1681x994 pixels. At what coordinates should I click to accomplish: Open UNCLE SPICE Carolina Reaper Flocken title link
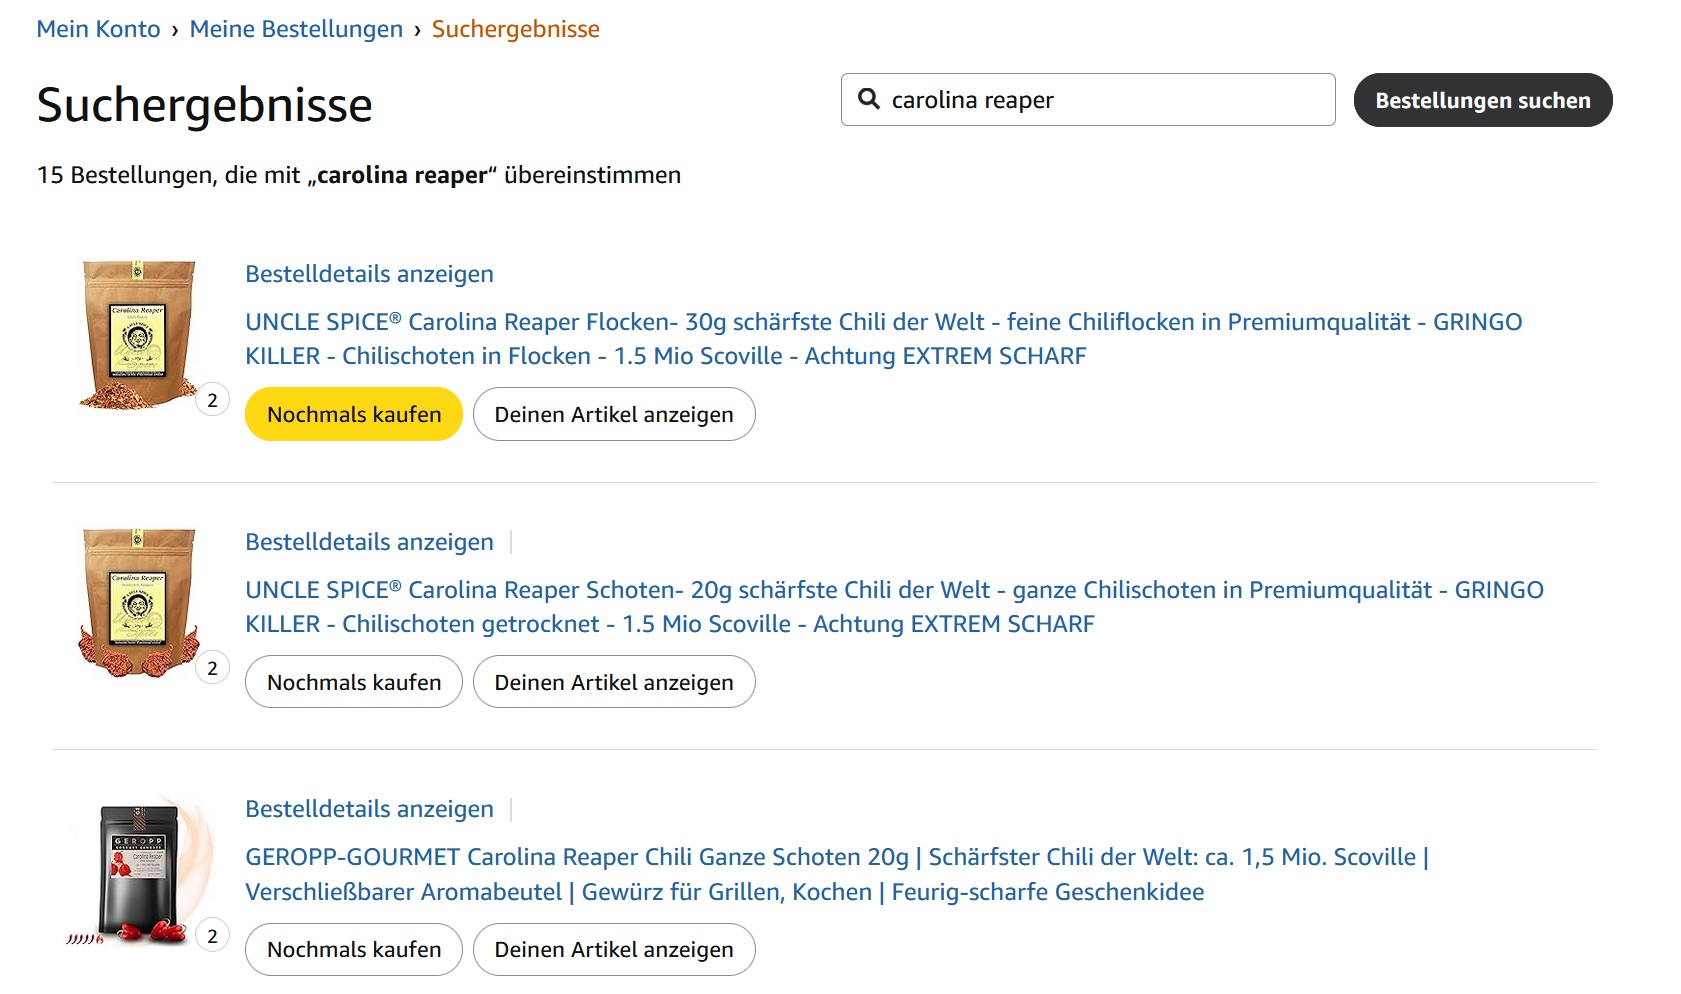pyautogui.click(x=884, y=339)
